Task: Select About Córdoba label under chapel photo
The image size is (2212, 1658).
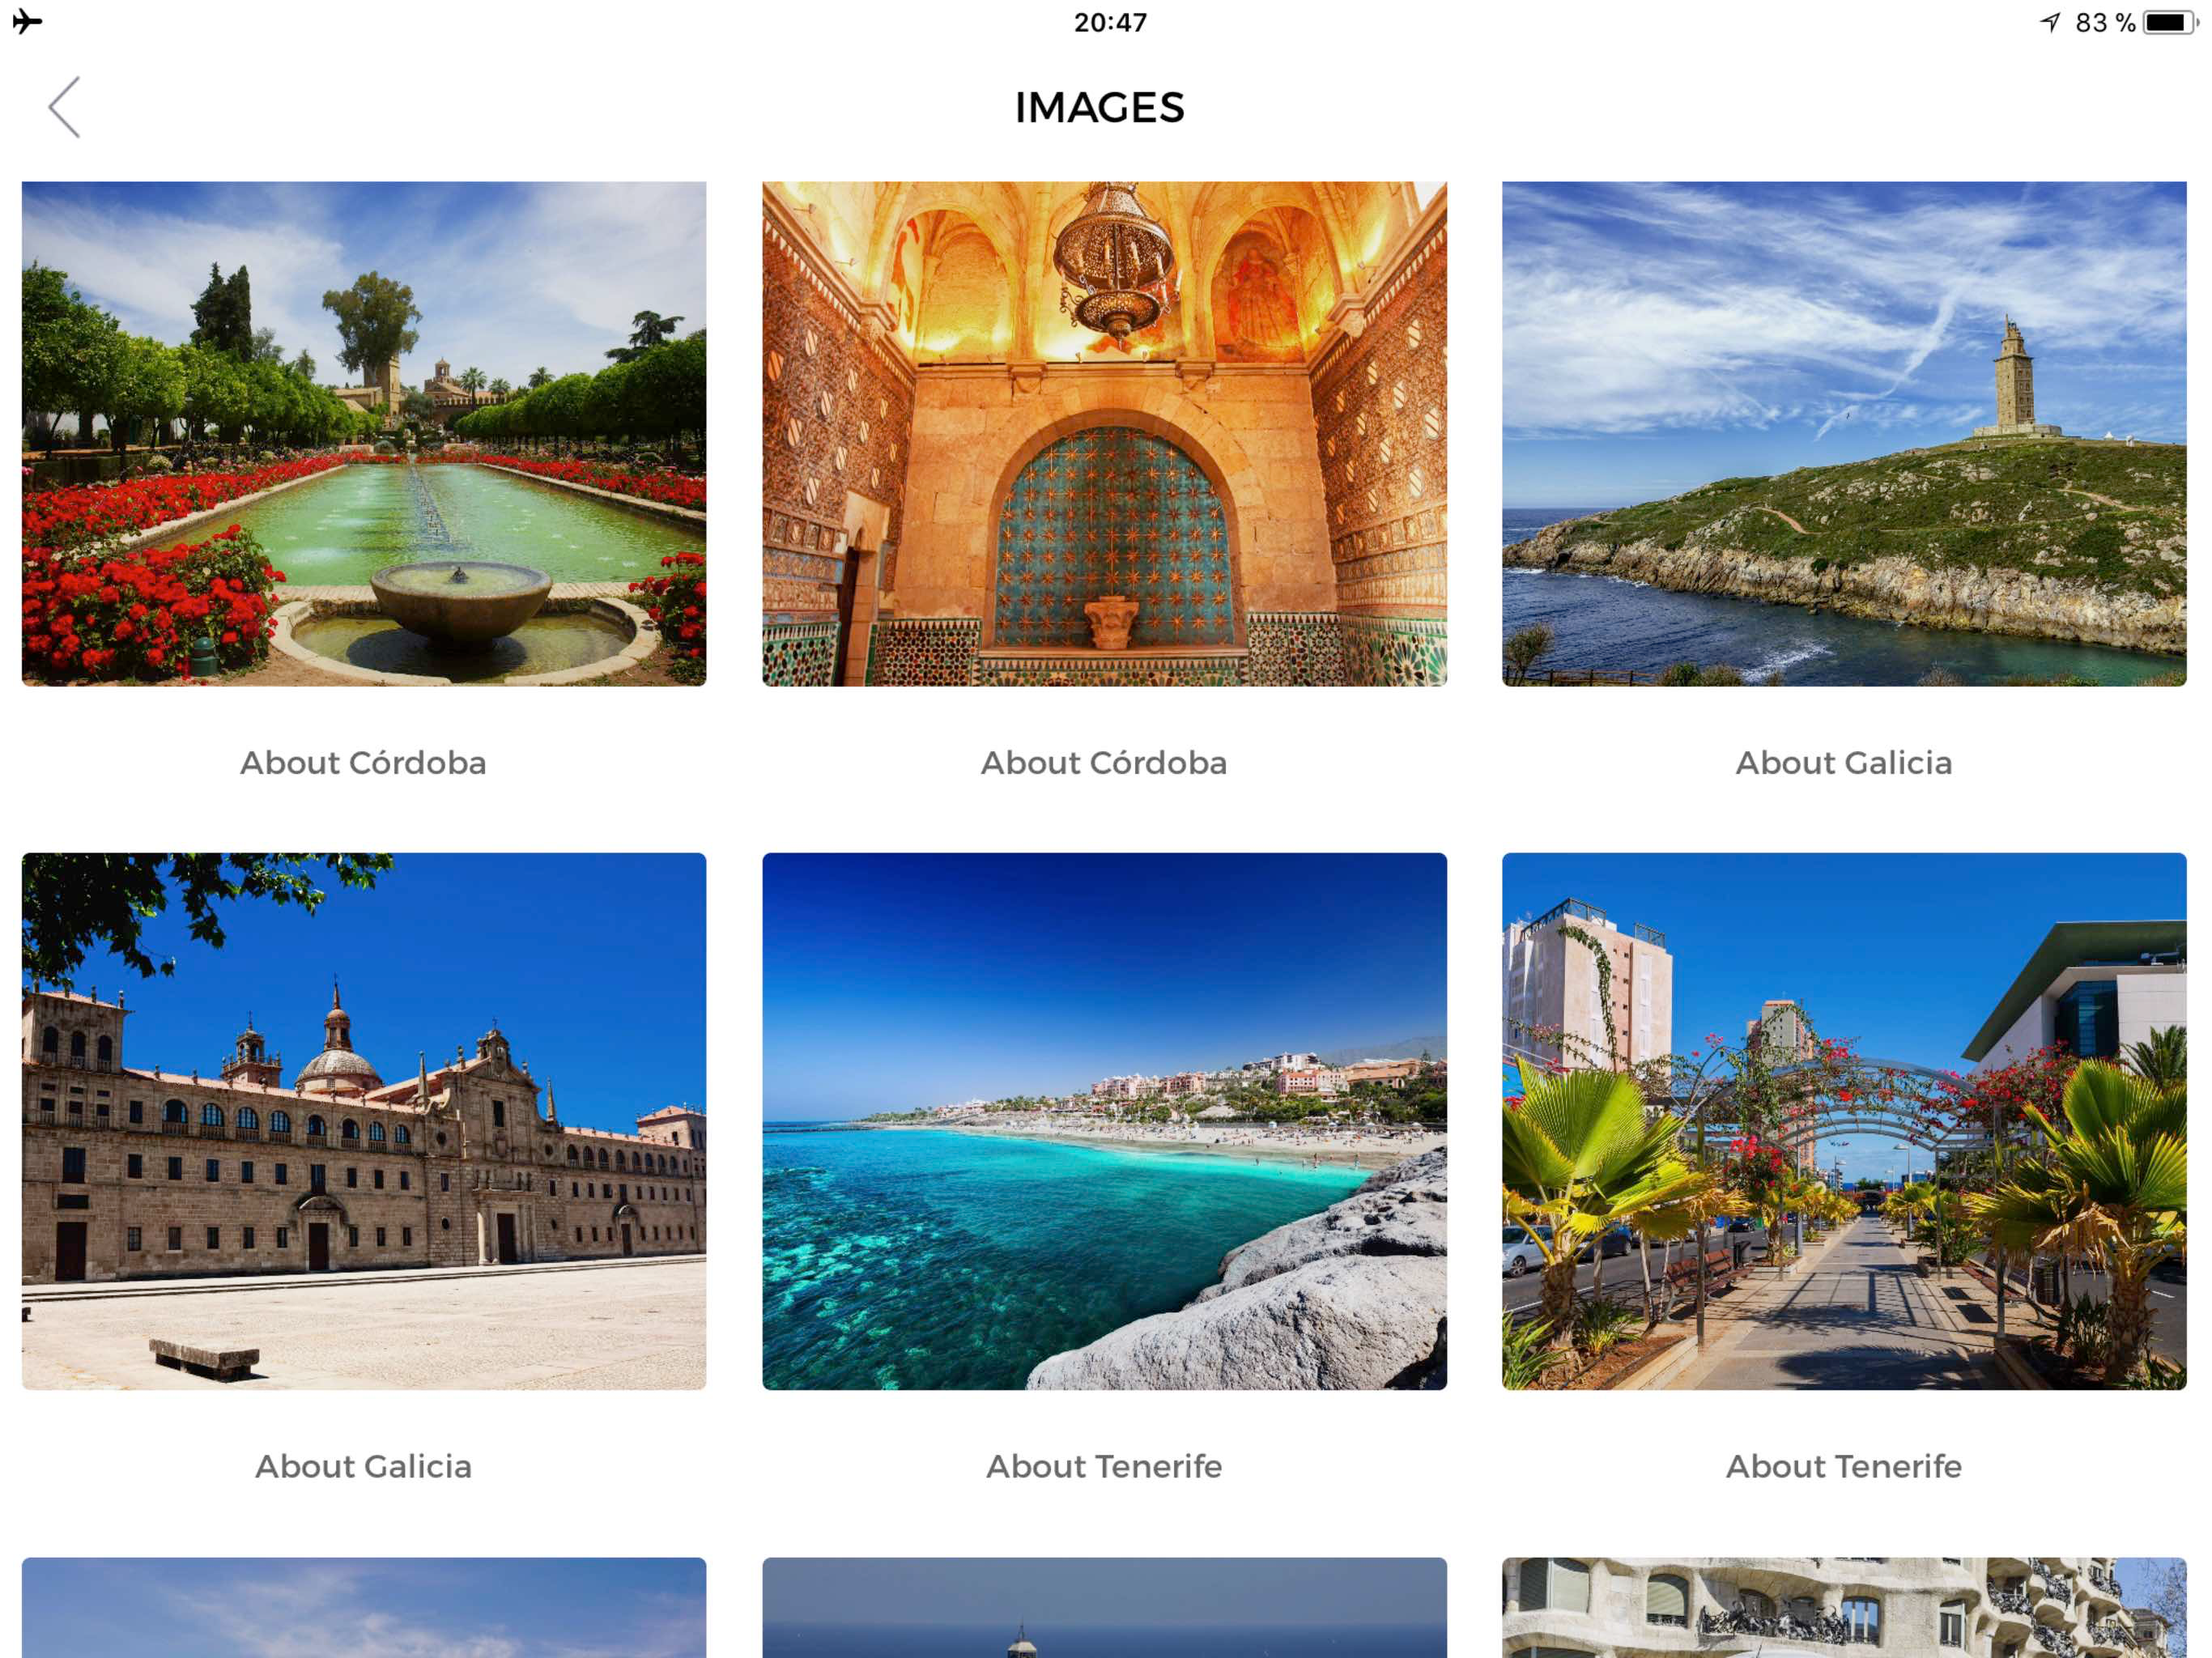Action: (x=1104, y=763)
